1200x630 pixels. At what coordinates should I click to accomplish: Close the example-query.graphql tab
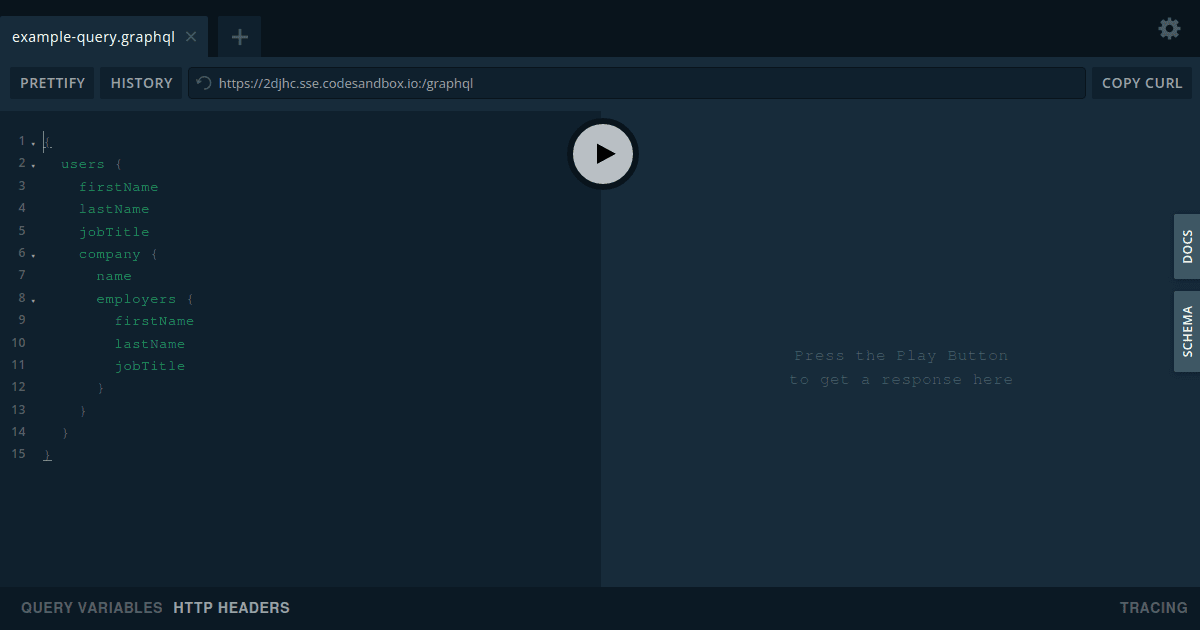(190, 36)
